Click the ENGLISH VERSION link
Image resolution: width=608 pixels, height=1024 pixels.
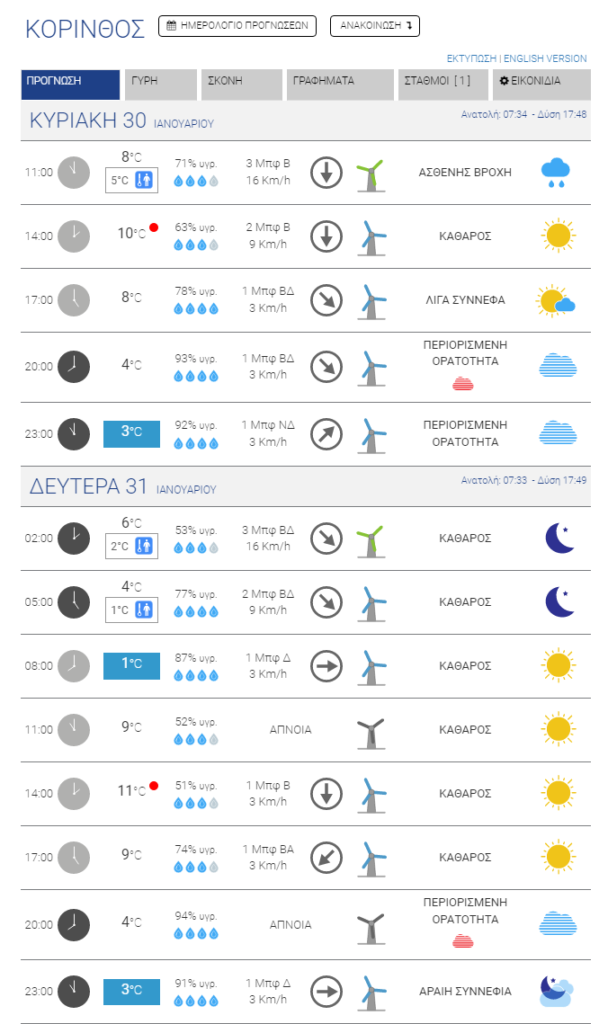(545, 58)
